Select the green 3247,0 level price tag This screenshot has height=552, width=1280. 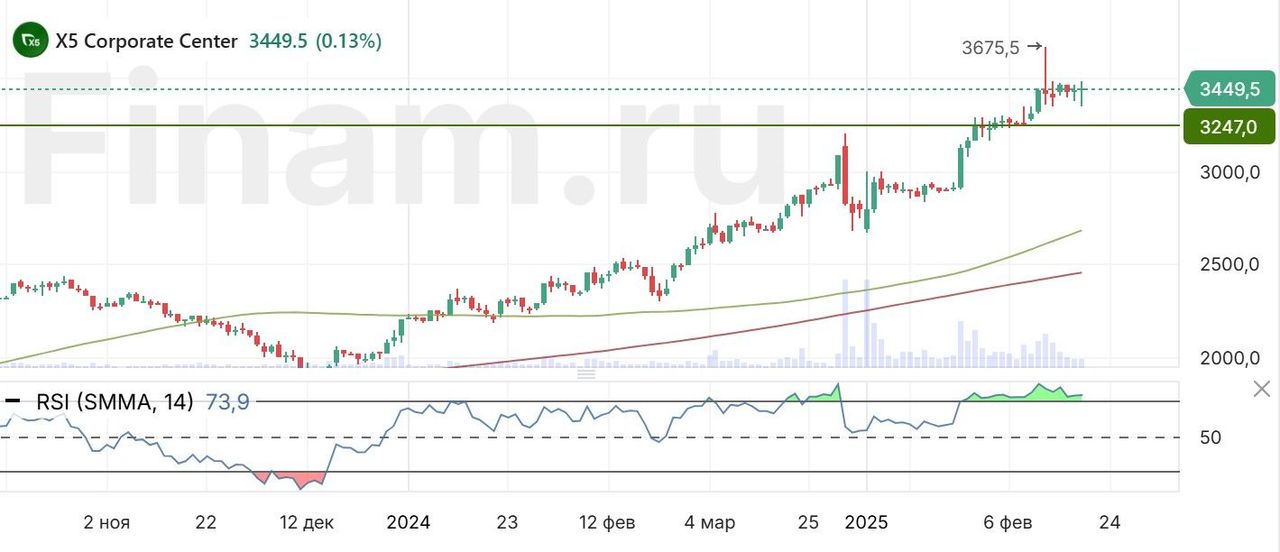pos(1229,126)
